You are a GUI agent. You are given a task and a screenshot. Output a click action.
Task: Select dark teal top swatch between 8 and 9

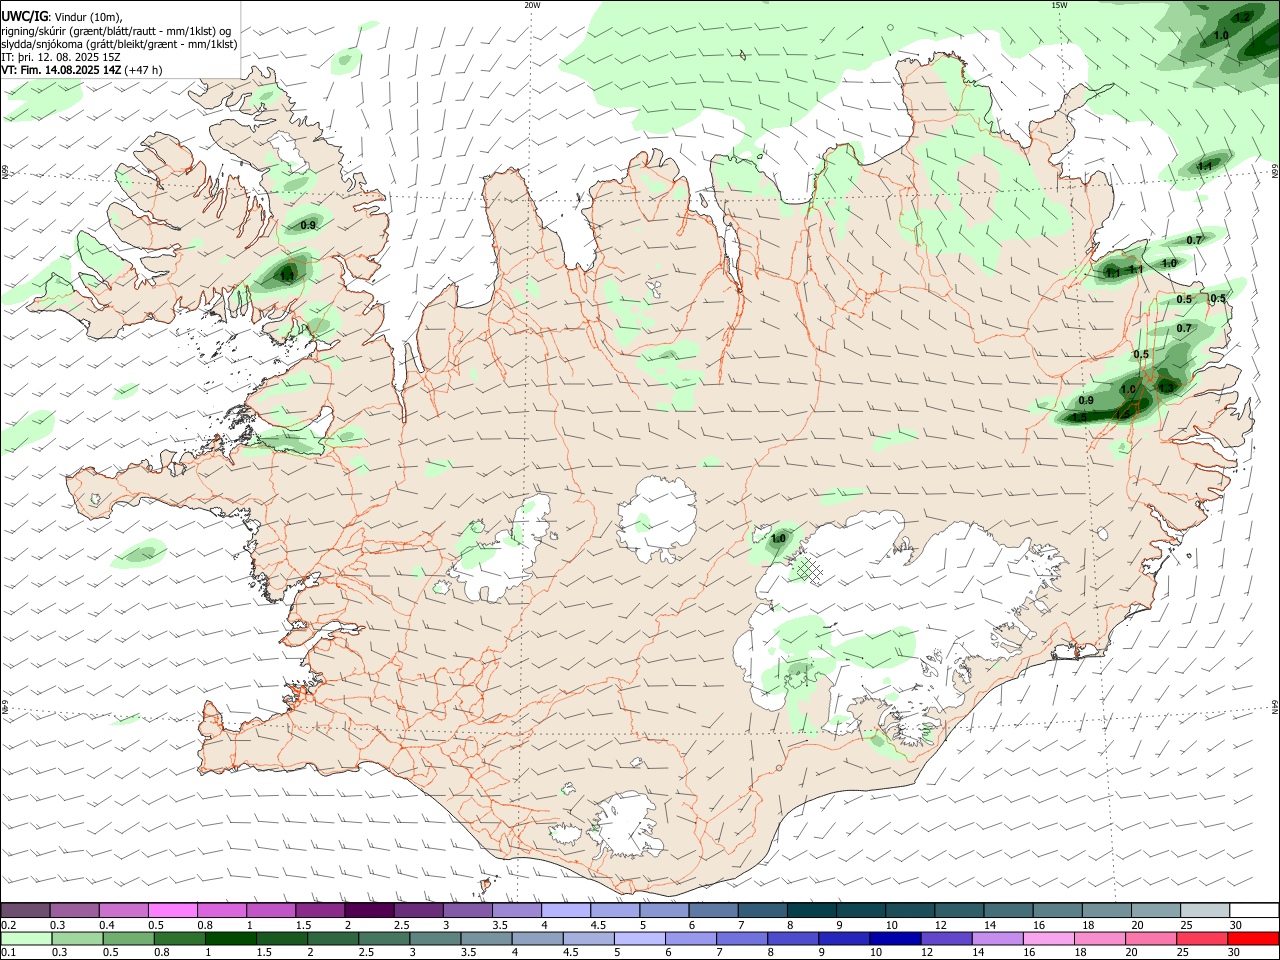click(810, 910)
